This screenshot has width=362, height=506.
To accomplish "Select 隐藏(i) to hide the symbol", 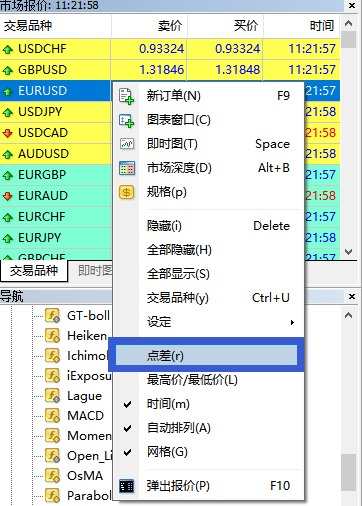I will click(x=208, y=226).
